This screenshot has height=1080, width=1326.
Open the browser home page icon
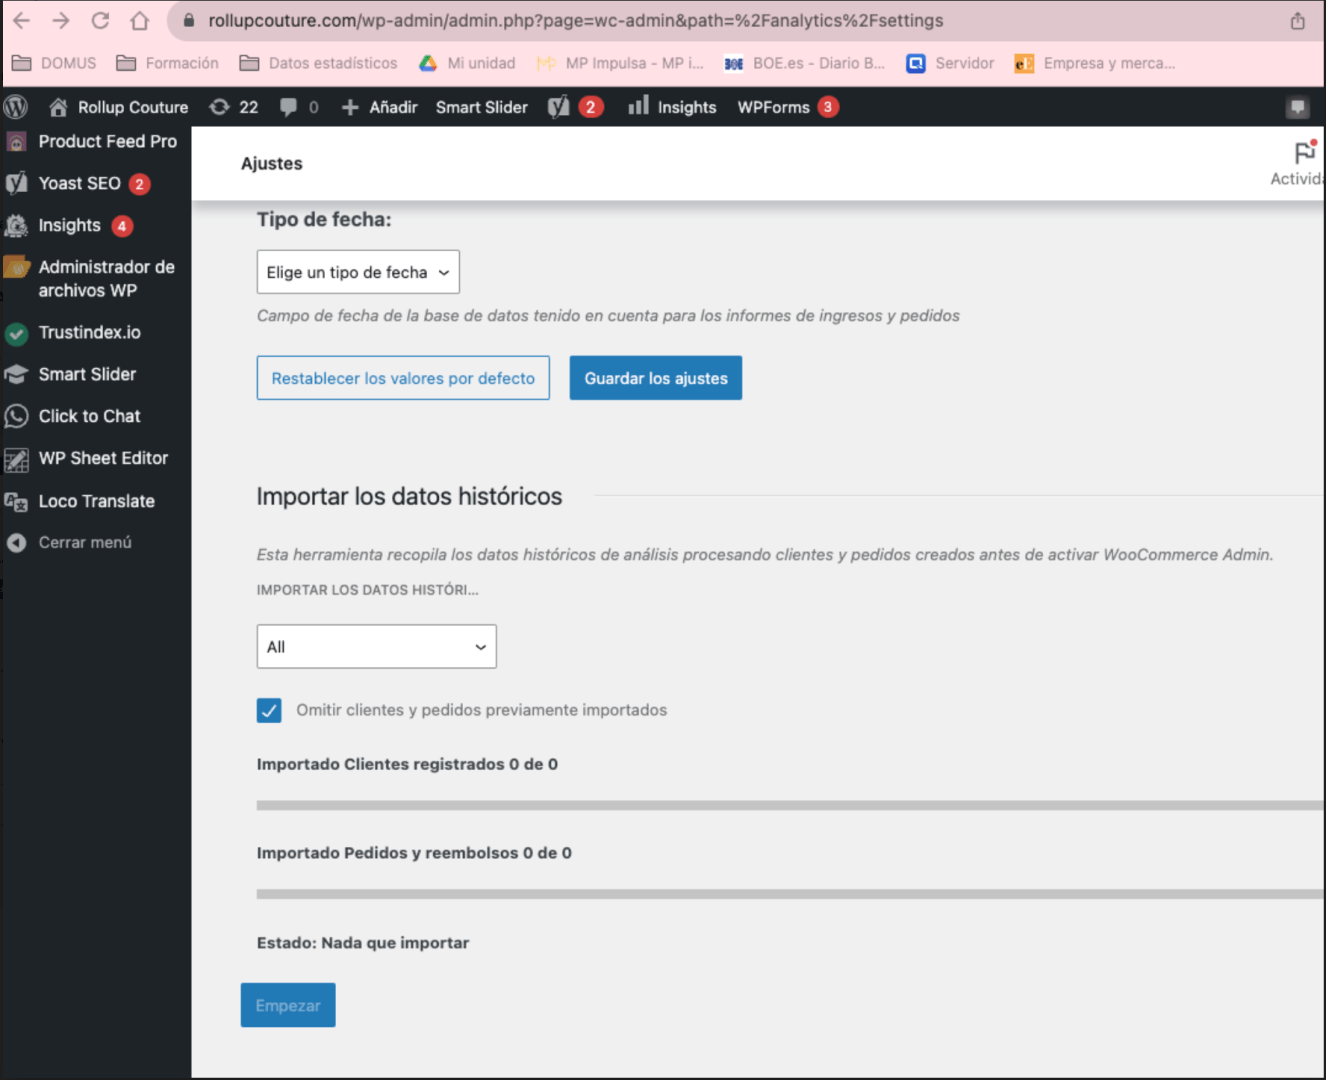(x=140, y=20)
